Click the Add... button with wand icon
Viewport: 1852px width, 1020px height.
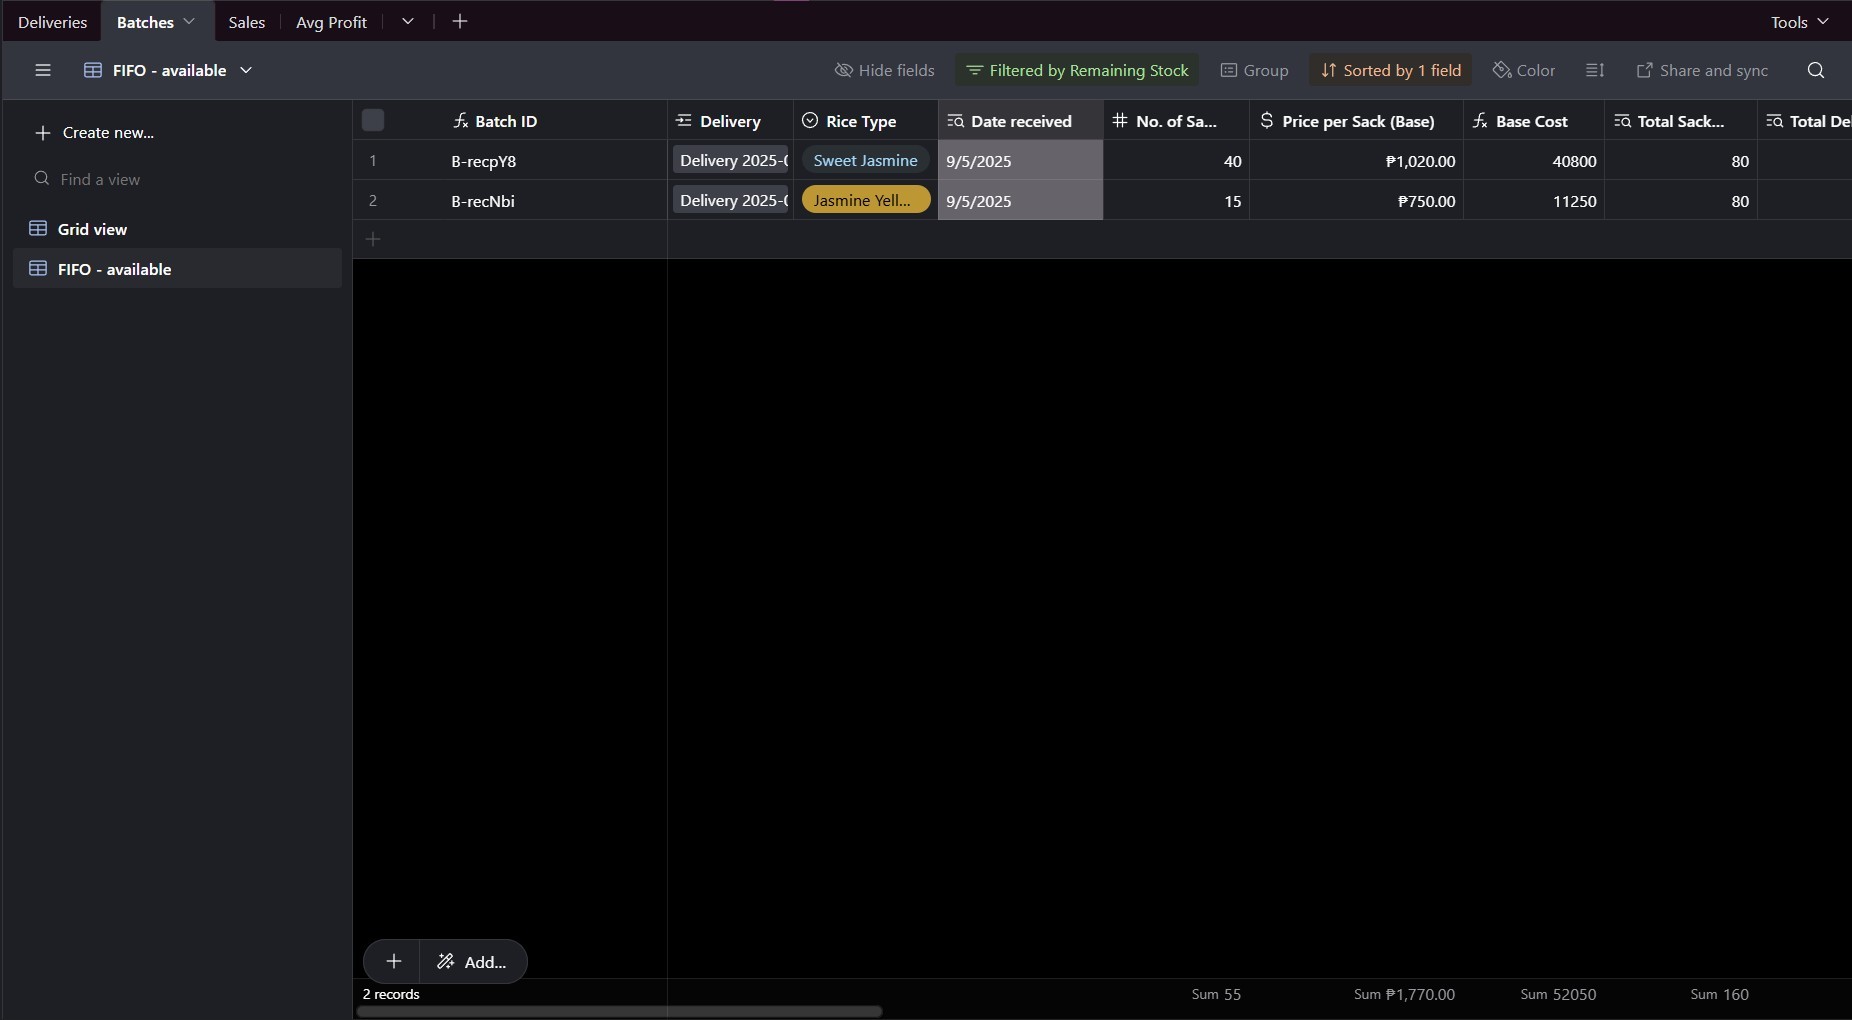pyautogui.click(x=472, y=961)
